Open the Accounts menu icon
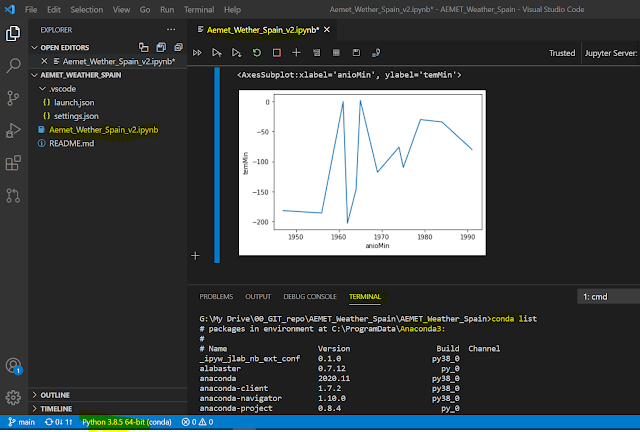The image size is (640, 432). click(x=13, y=365)
